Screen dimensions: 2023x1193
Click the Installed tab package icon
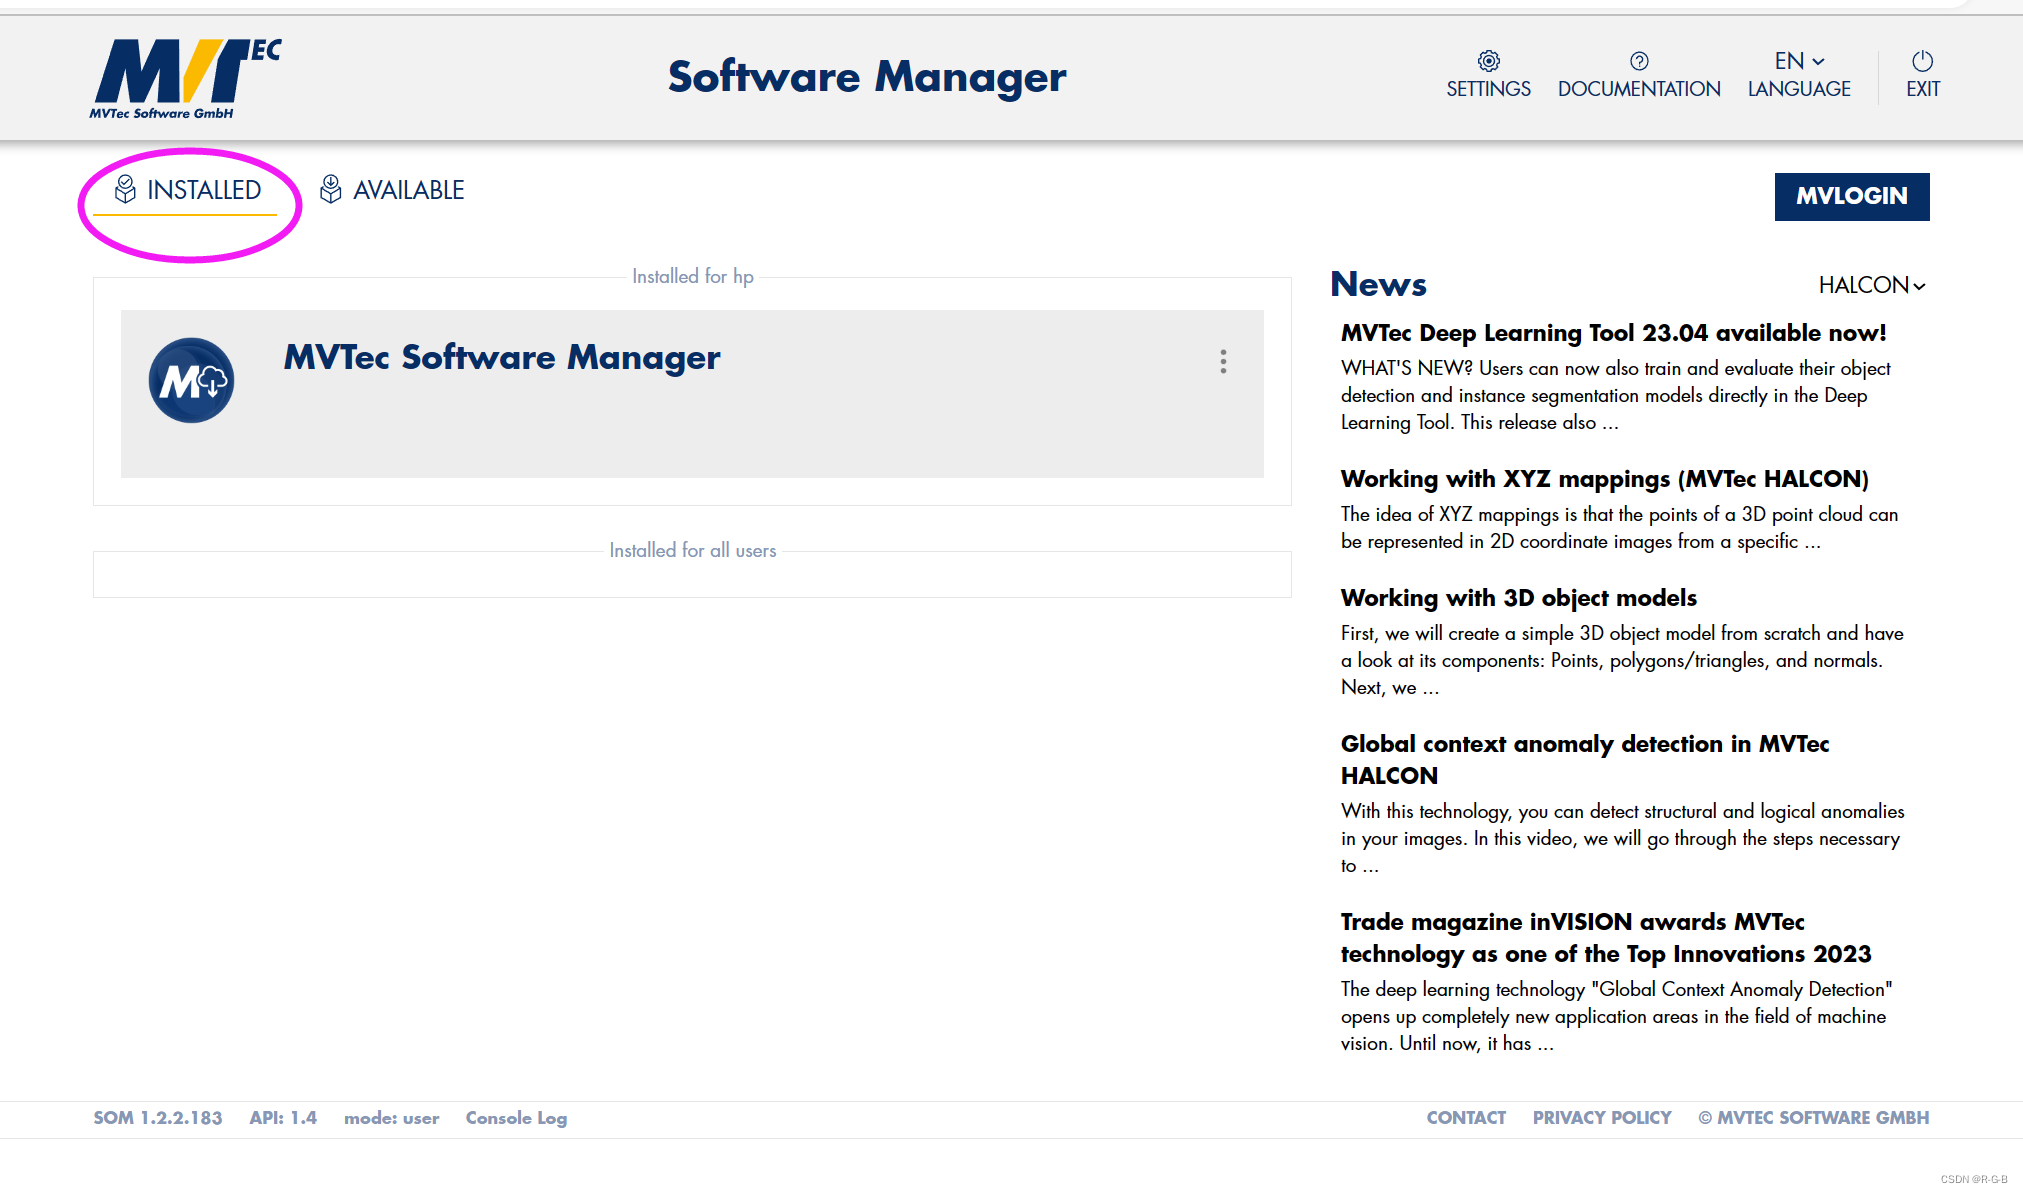click(x=125, y=189)
